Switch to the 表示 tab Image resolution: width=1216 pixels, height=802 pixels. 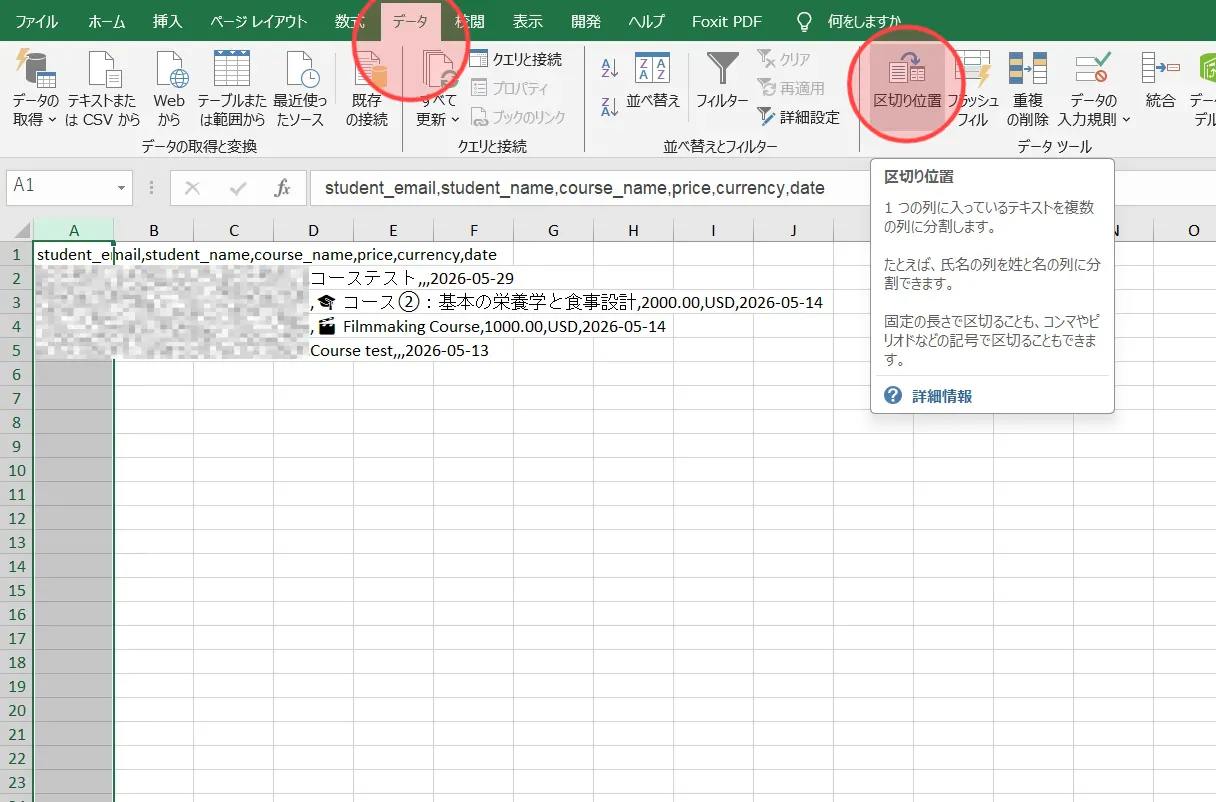click(x=527, y=21)
